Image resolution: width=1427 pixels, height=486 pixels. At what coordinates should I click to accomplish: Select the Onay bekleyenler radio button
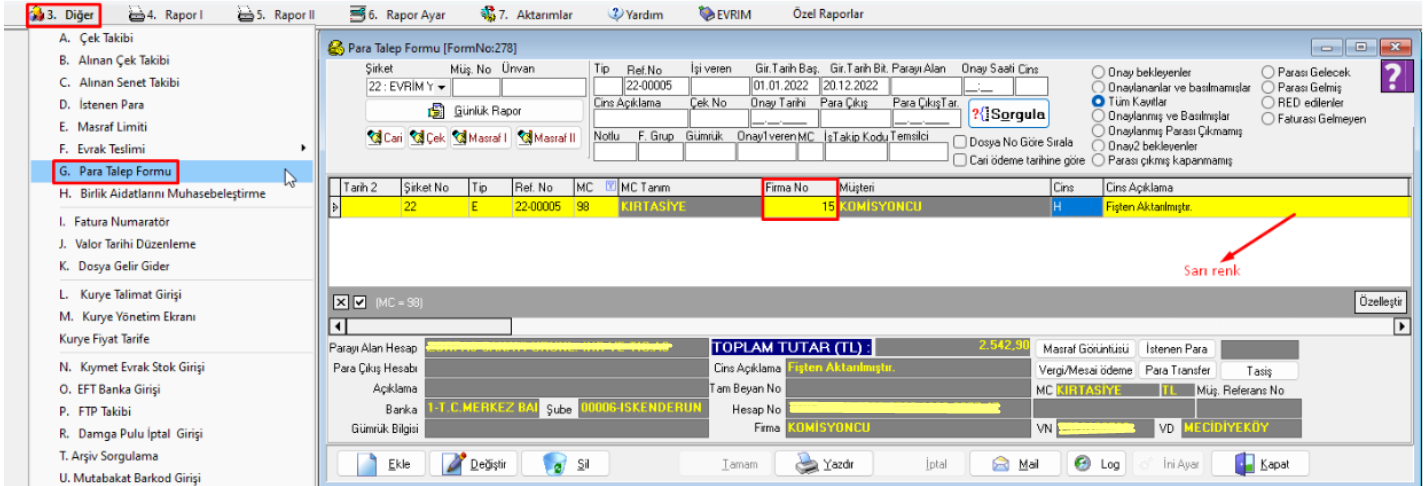pos(1098,73)
